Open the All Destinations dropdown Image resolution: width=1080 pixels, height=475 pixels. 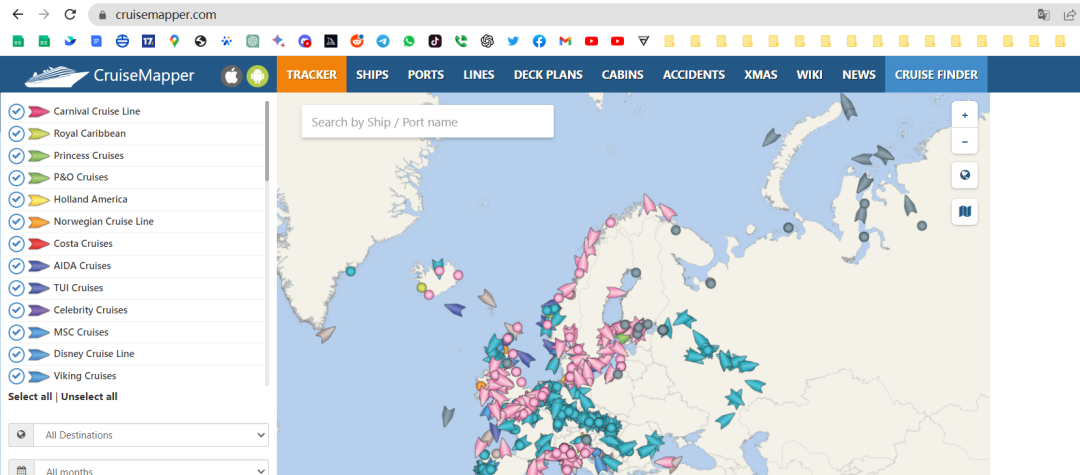coord(151,435)
